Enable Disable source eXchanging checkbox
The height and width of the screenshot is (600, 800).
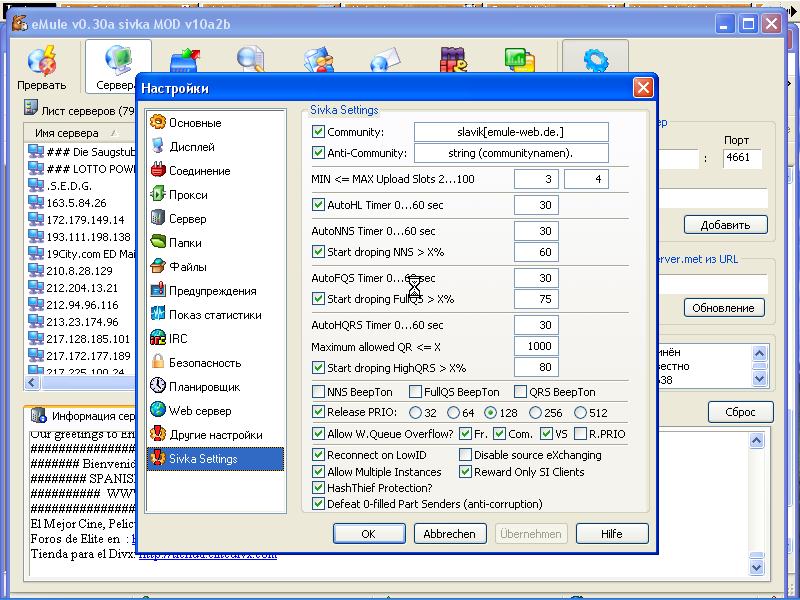click(465, 454)
